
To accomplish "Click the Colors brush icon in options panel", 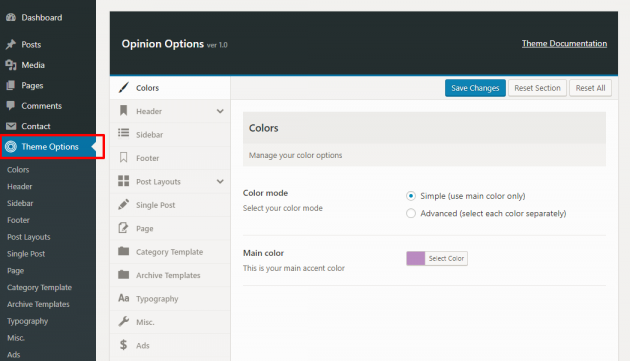I will coord(124,88).
